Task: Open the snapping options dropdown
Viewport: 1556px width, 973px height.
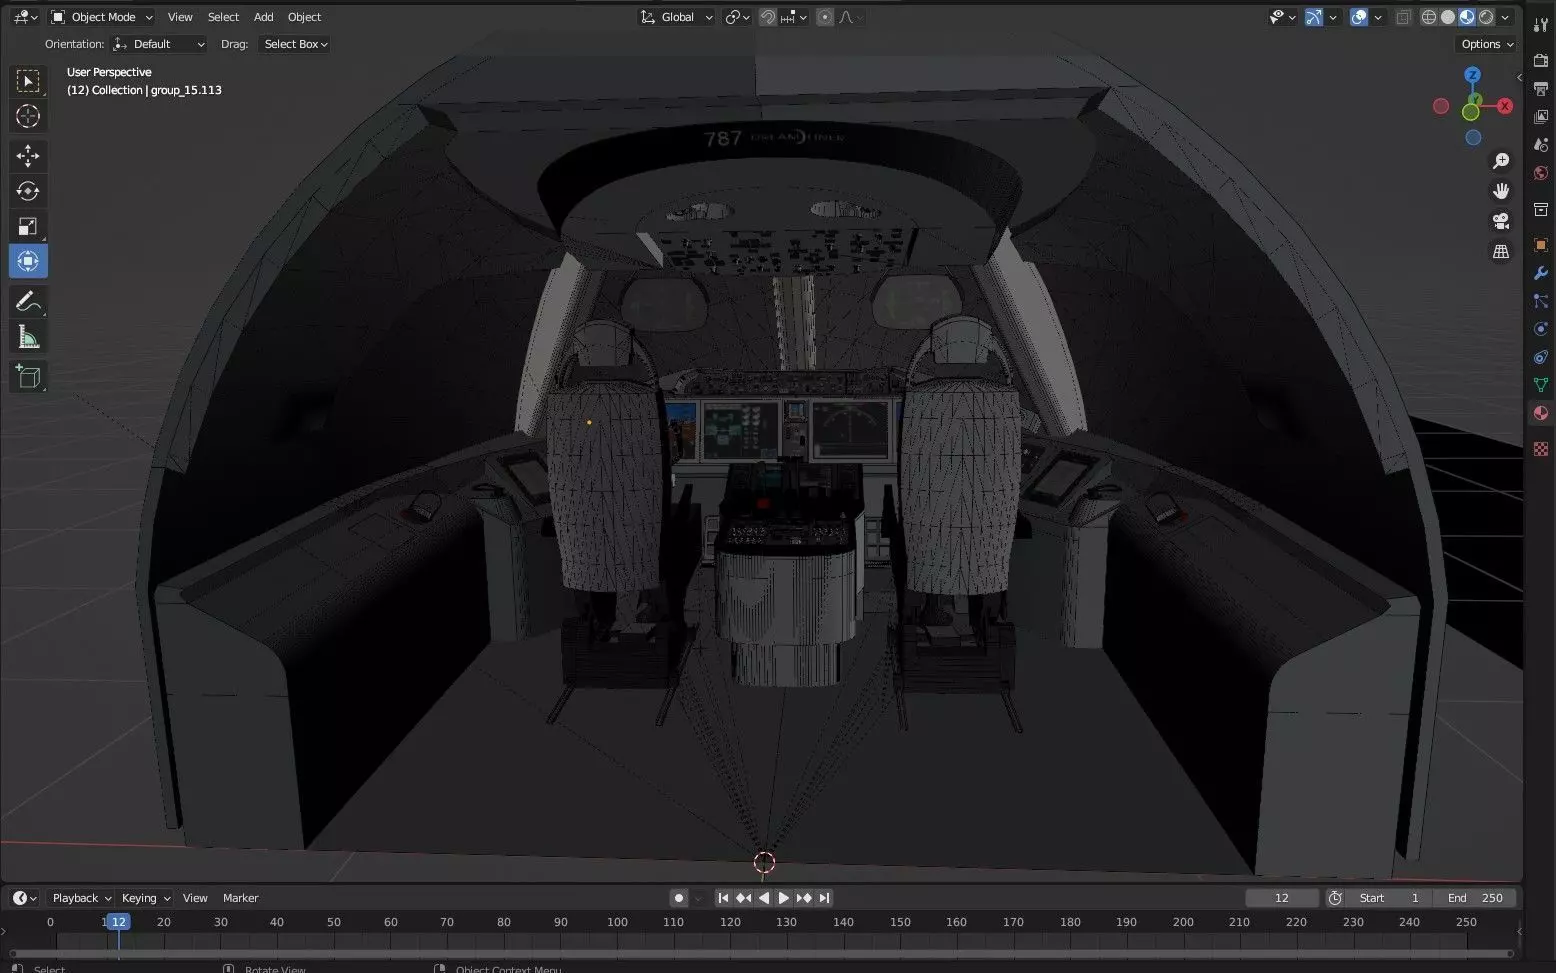Action: [x=794, y=17]
